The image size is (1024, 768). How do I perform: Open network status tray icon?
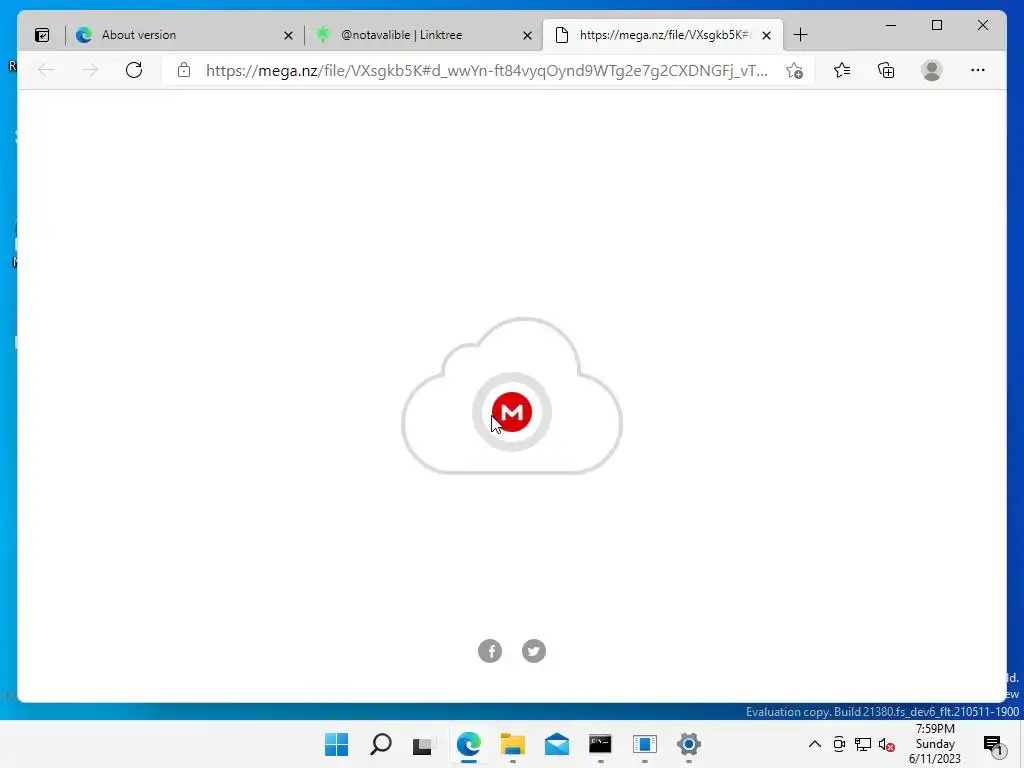tap(863, 744)
